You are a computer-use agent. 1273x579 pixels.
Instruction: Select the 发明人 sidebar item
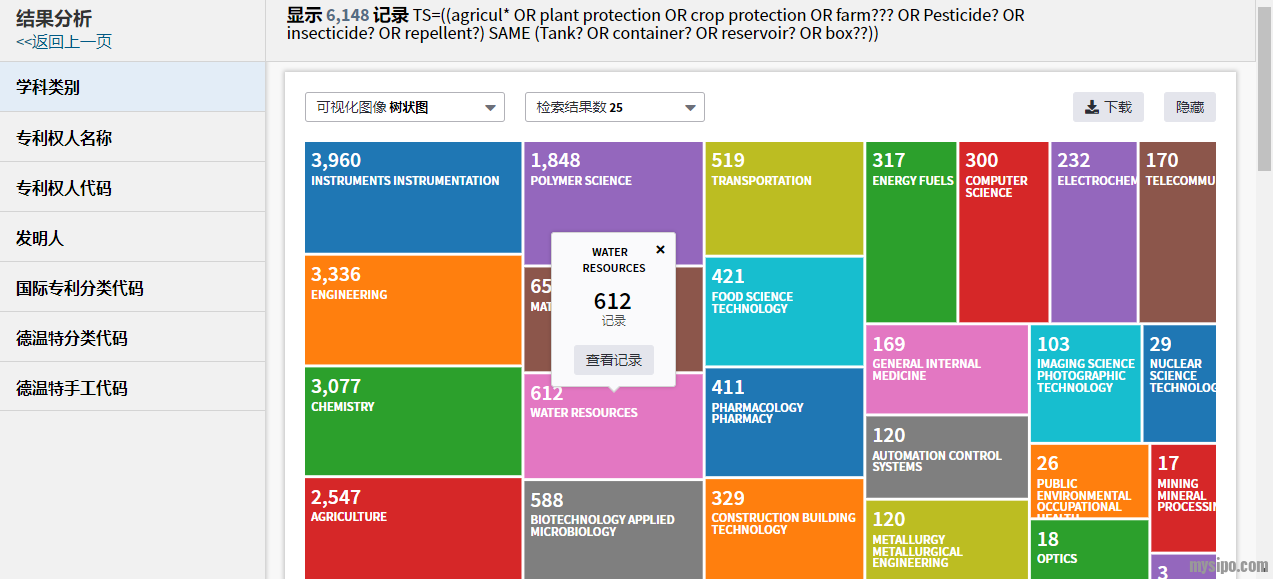(133, 237)
